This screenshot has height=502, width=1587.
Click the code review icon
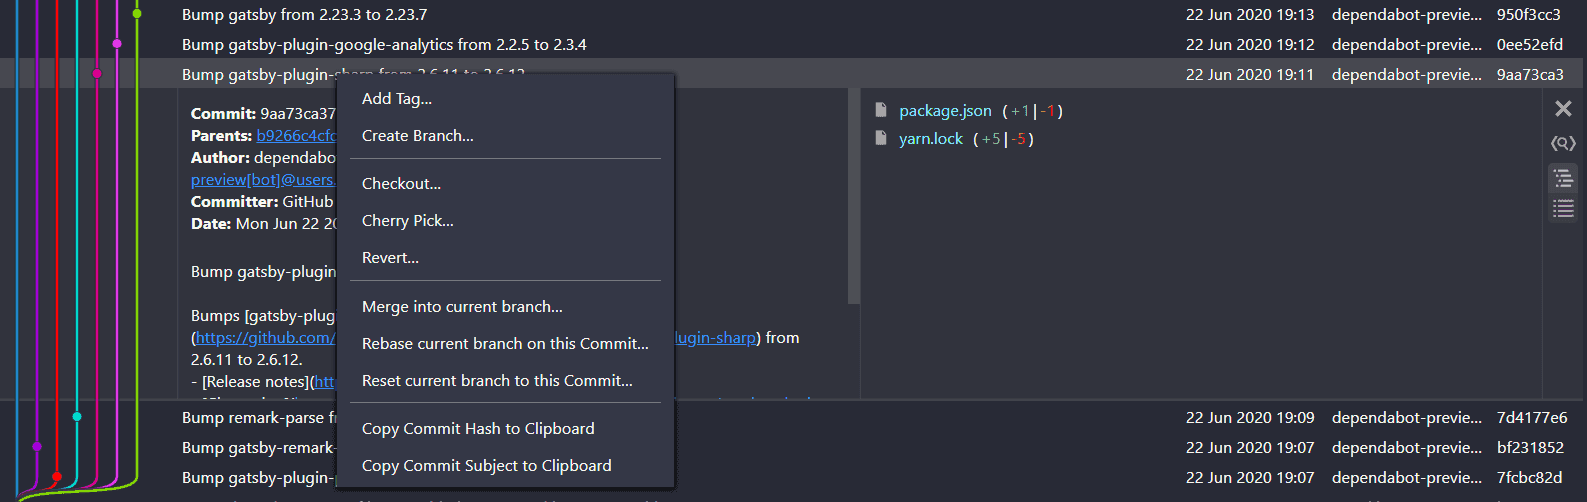click(x=1563, y=144)
